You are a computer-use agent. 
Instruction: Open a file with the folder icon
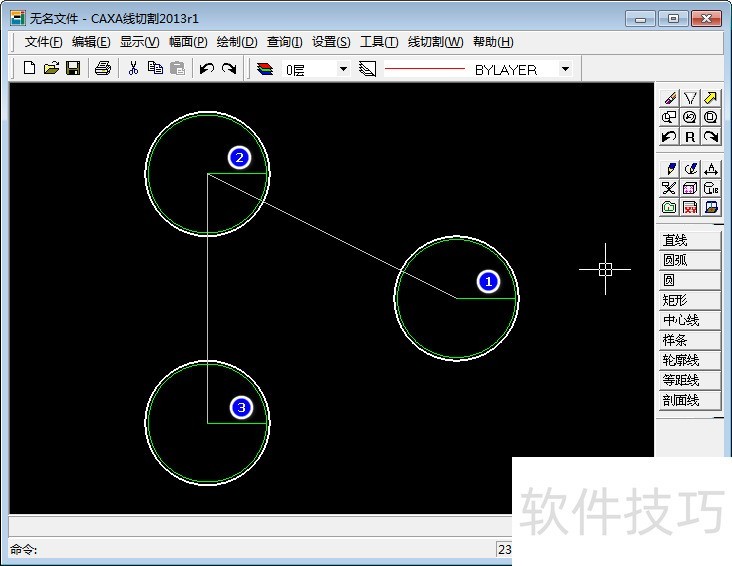[x=51, y=69]
